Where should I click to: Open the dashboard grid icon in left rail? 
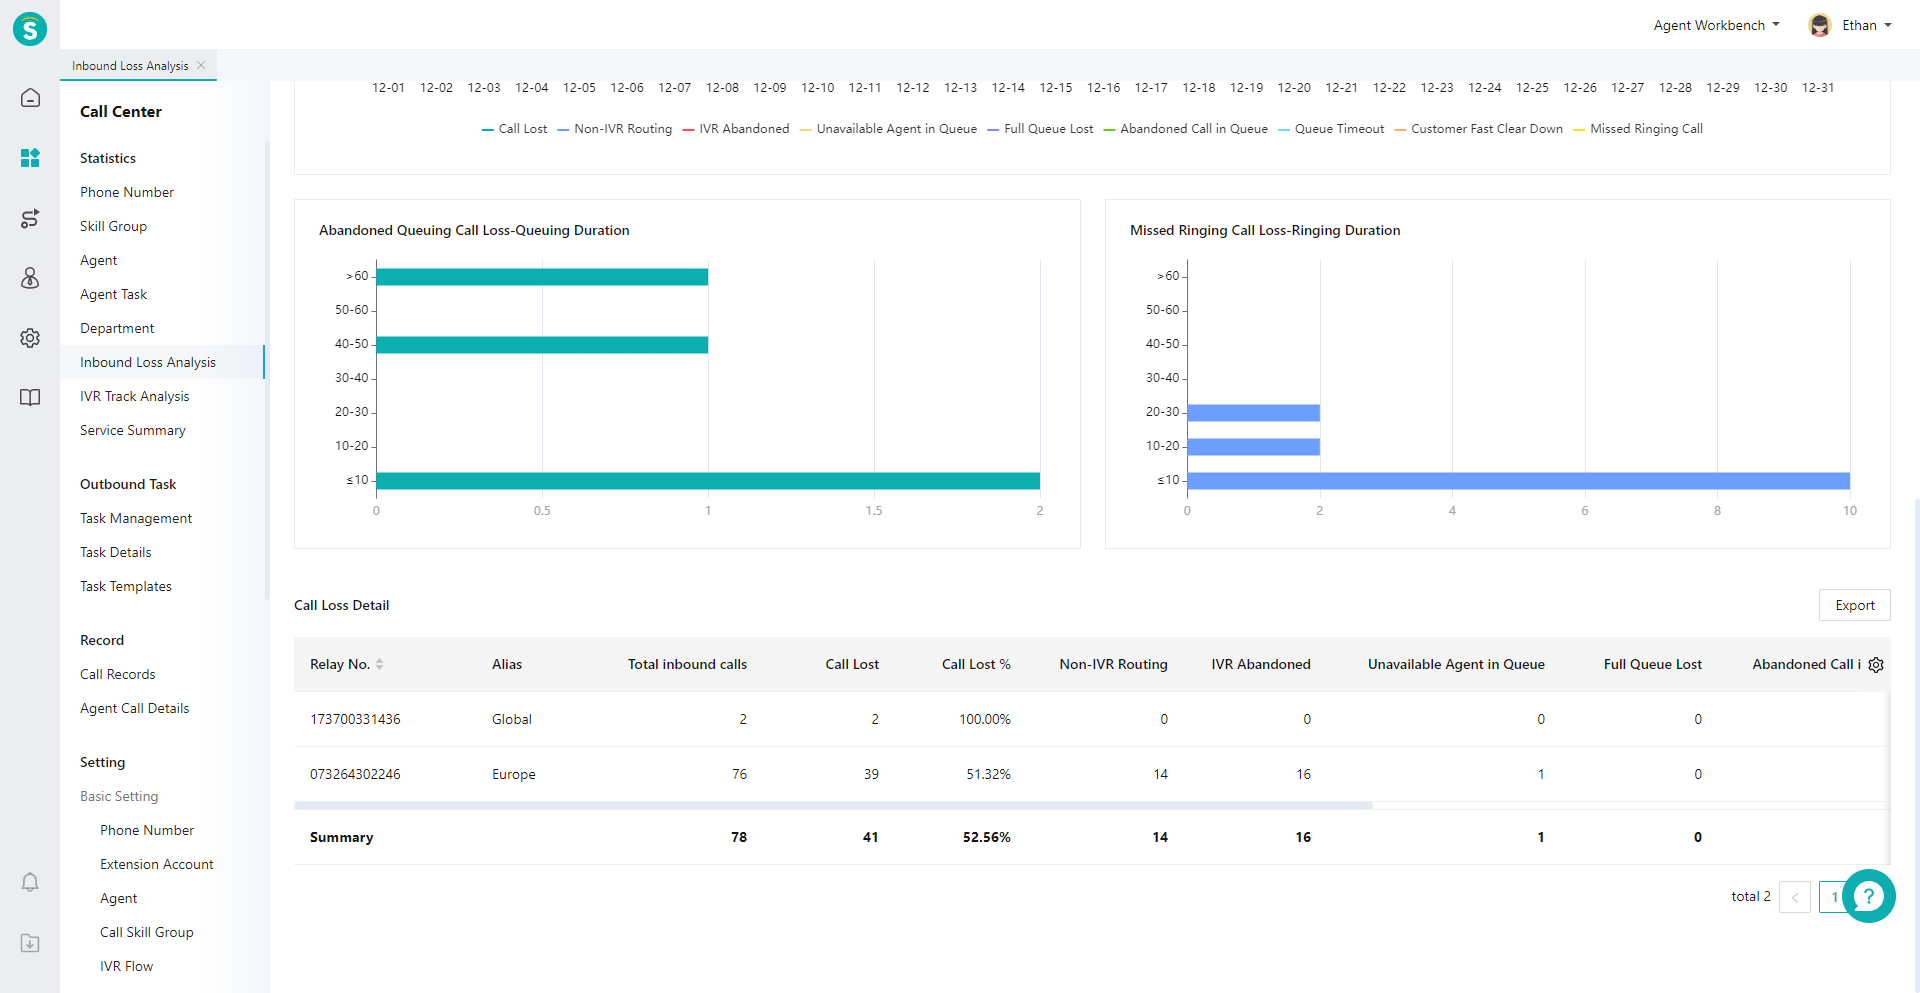point(30,158)
